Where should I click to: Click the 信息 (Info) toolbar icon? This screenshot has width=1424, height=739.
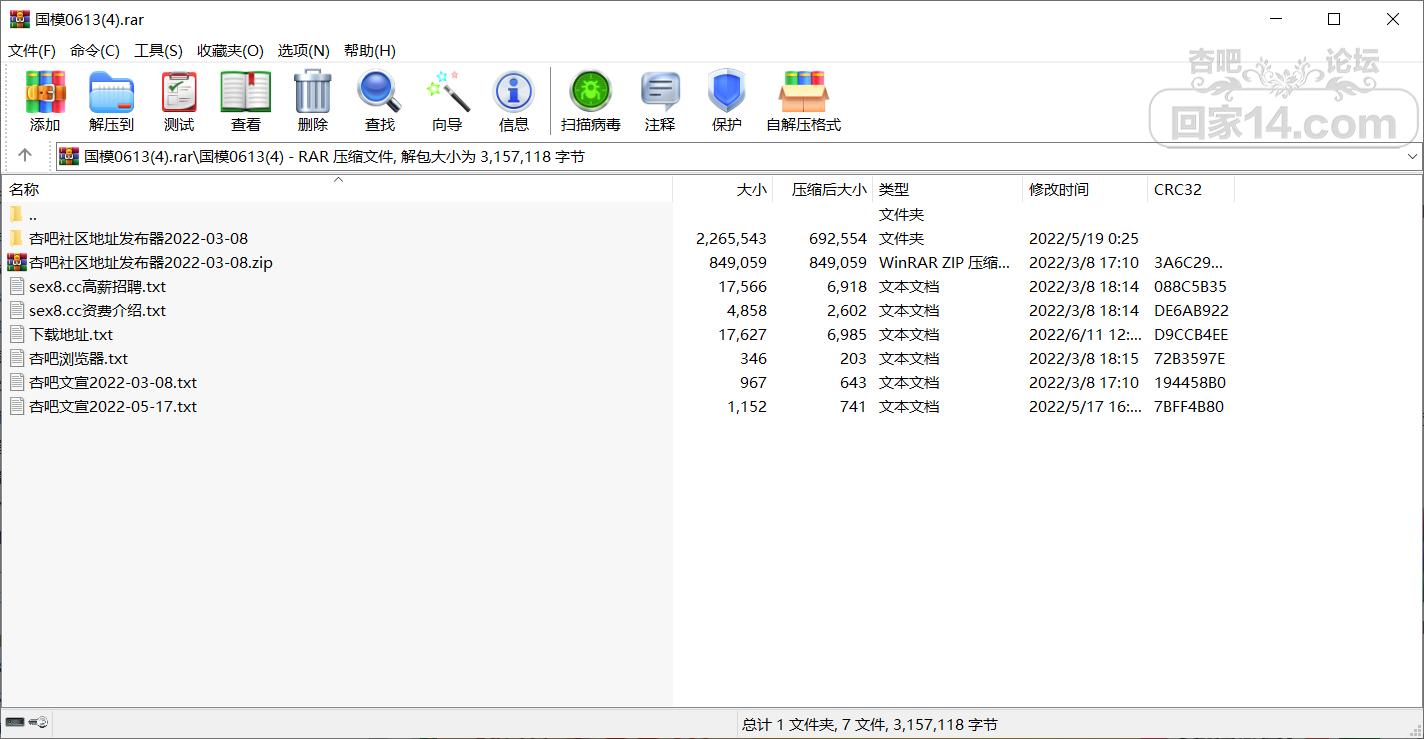(x=514, y=92)
